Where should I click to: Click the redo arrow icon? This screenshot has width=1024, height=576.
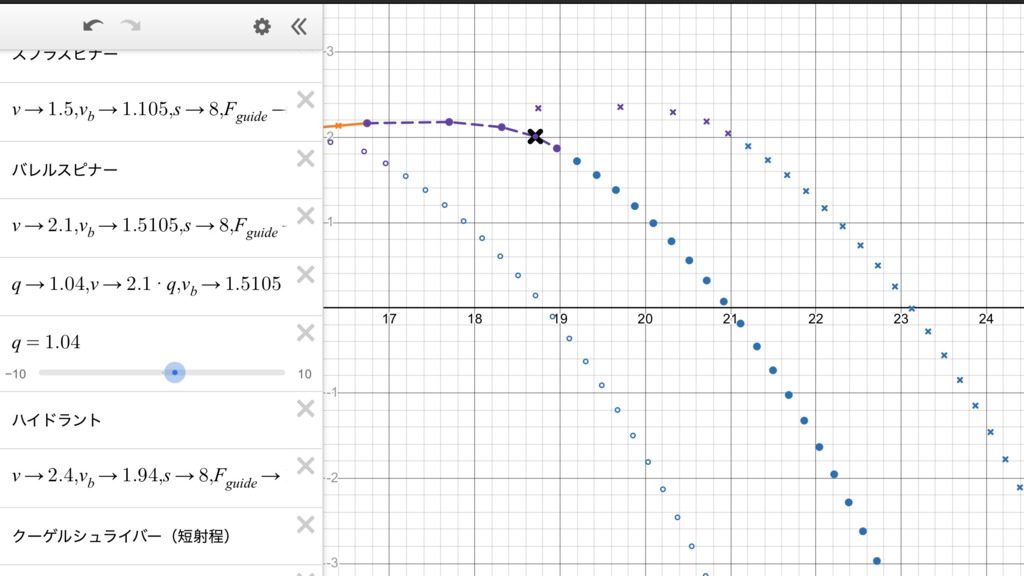click(x=131, y=26)
